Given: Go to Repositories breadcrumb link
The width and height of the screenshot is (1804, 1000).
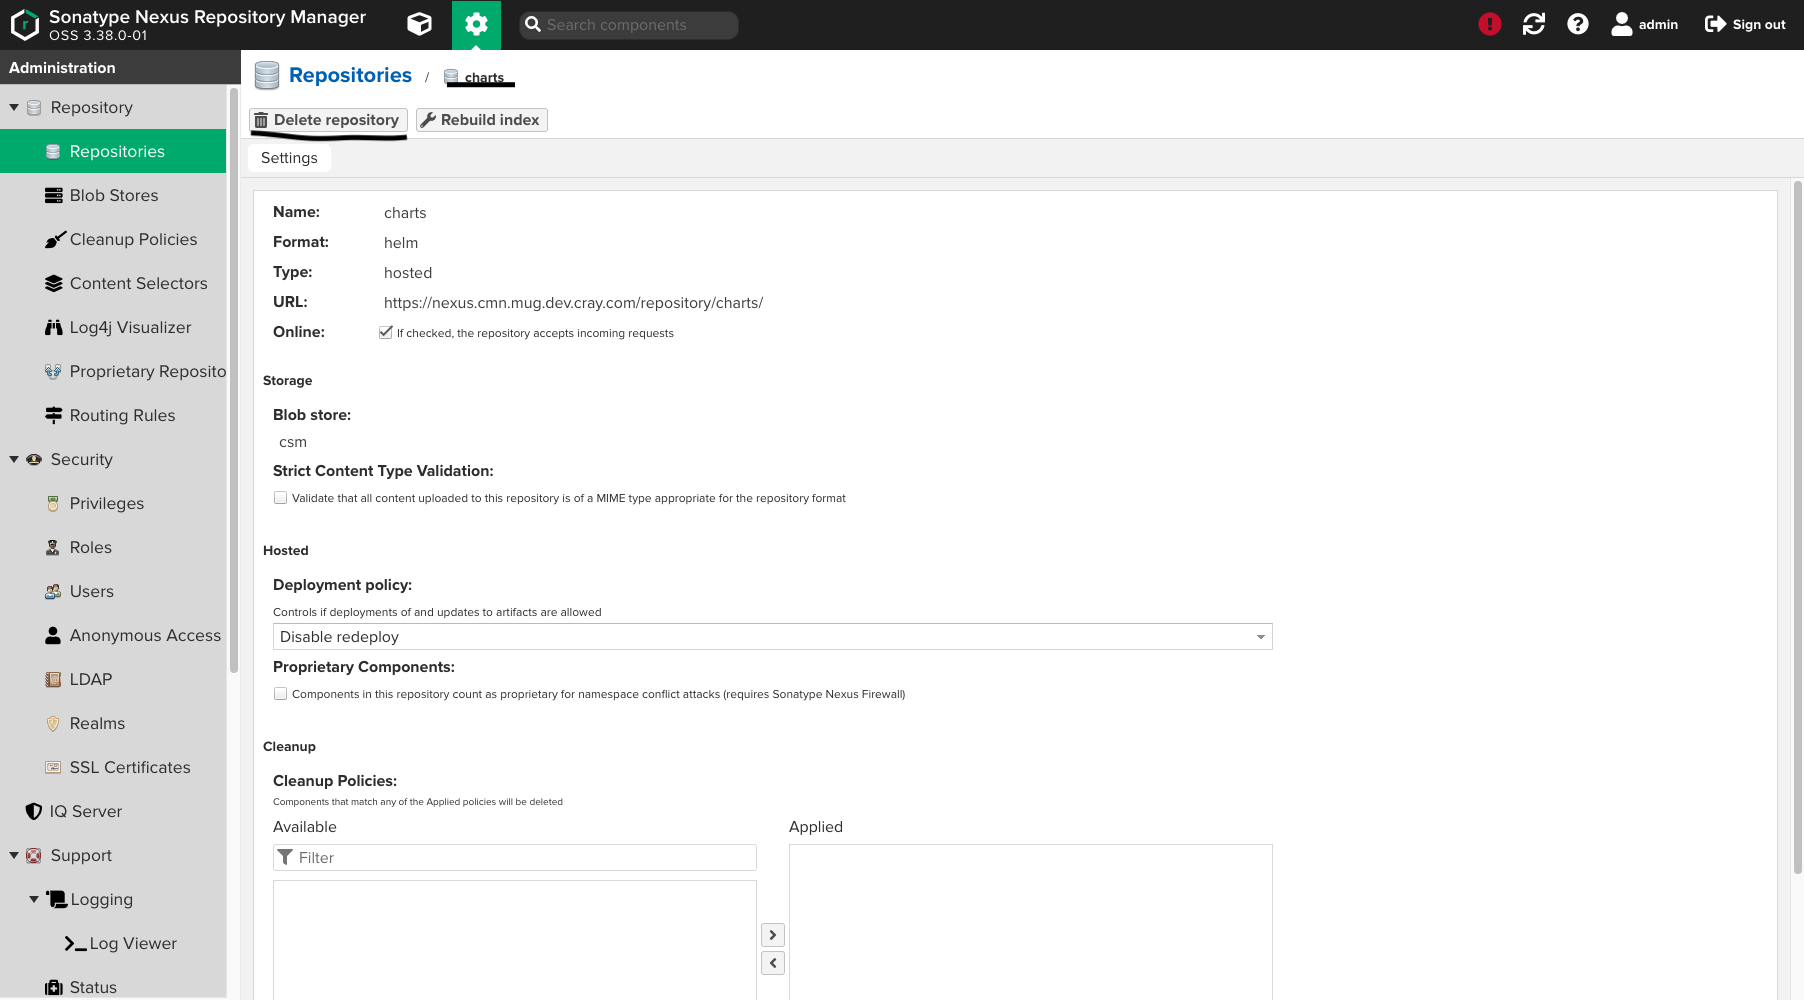Looking at the screenshot, I should tap(350, 75).
